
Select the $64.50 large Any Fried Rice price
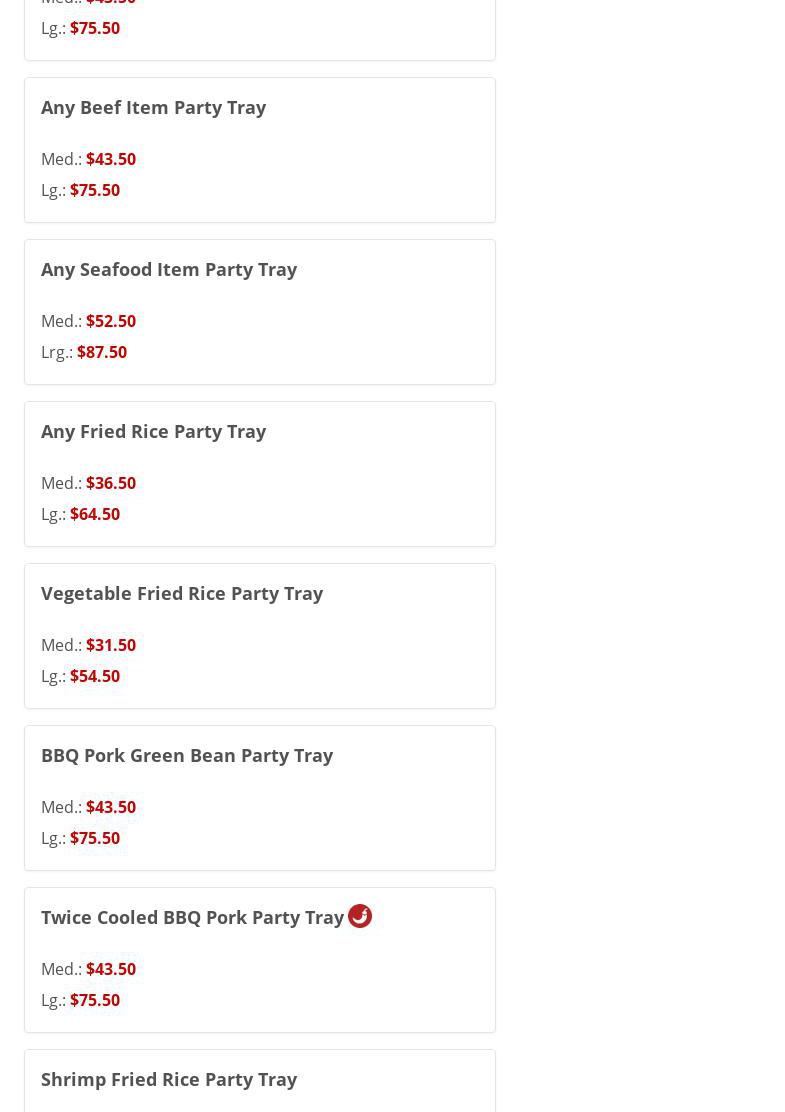95,514
